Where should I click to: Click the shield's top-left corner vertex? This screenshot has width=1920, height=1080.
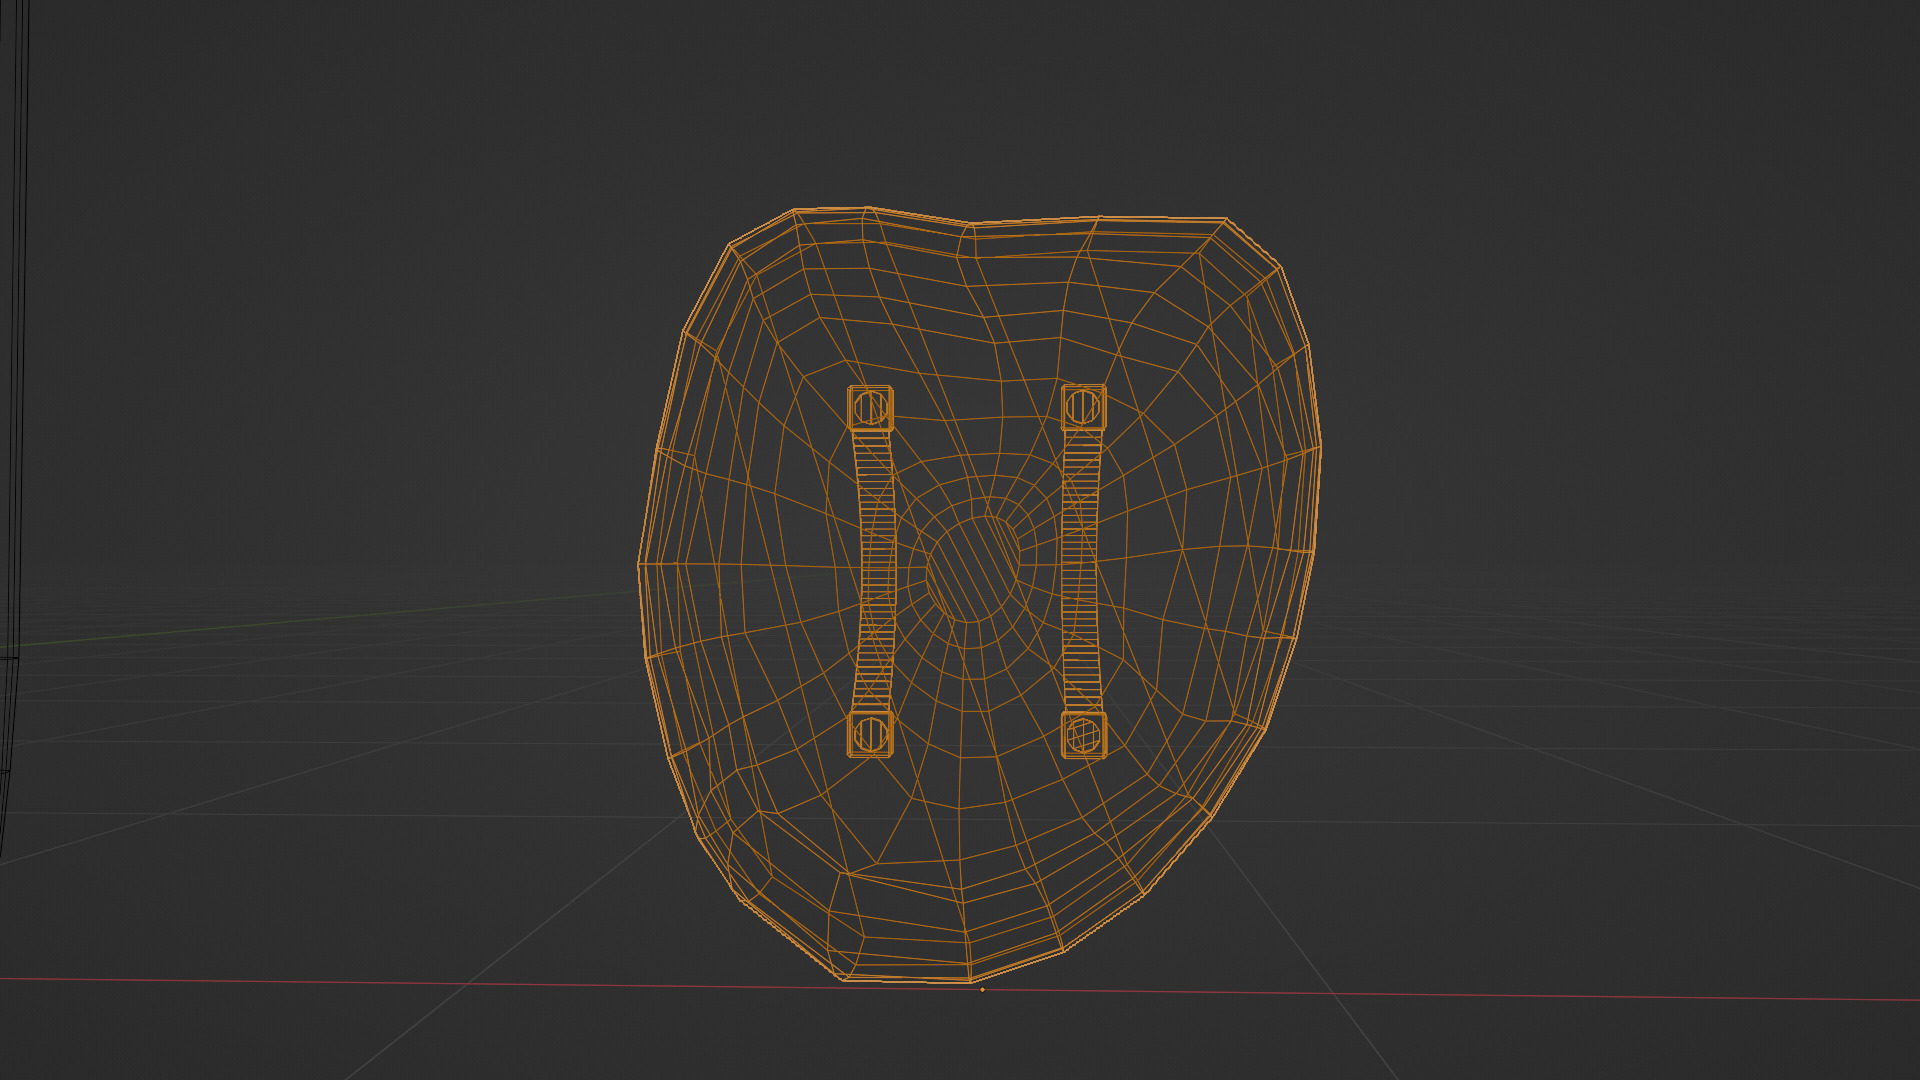[795, 210]
